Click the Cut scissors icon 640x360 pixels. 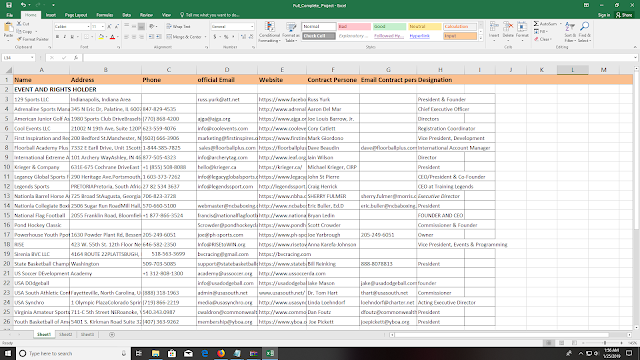[19, 24]
